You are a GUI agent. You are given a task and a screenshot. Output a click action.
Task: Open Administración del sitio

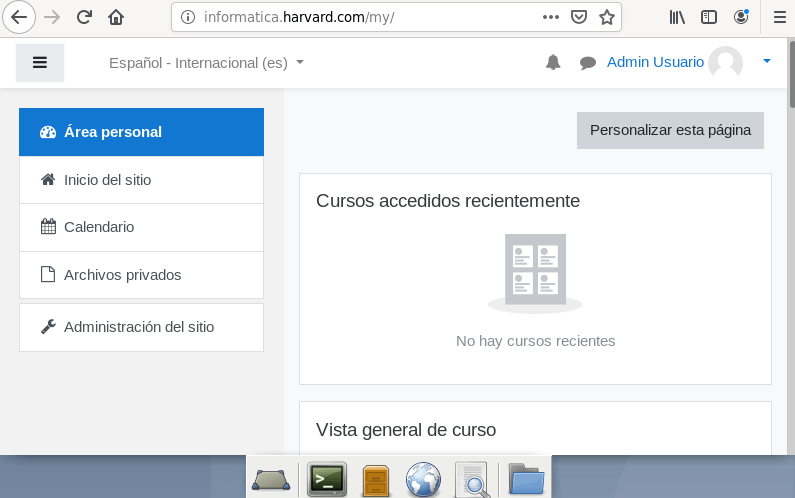(x=141, y=327)
